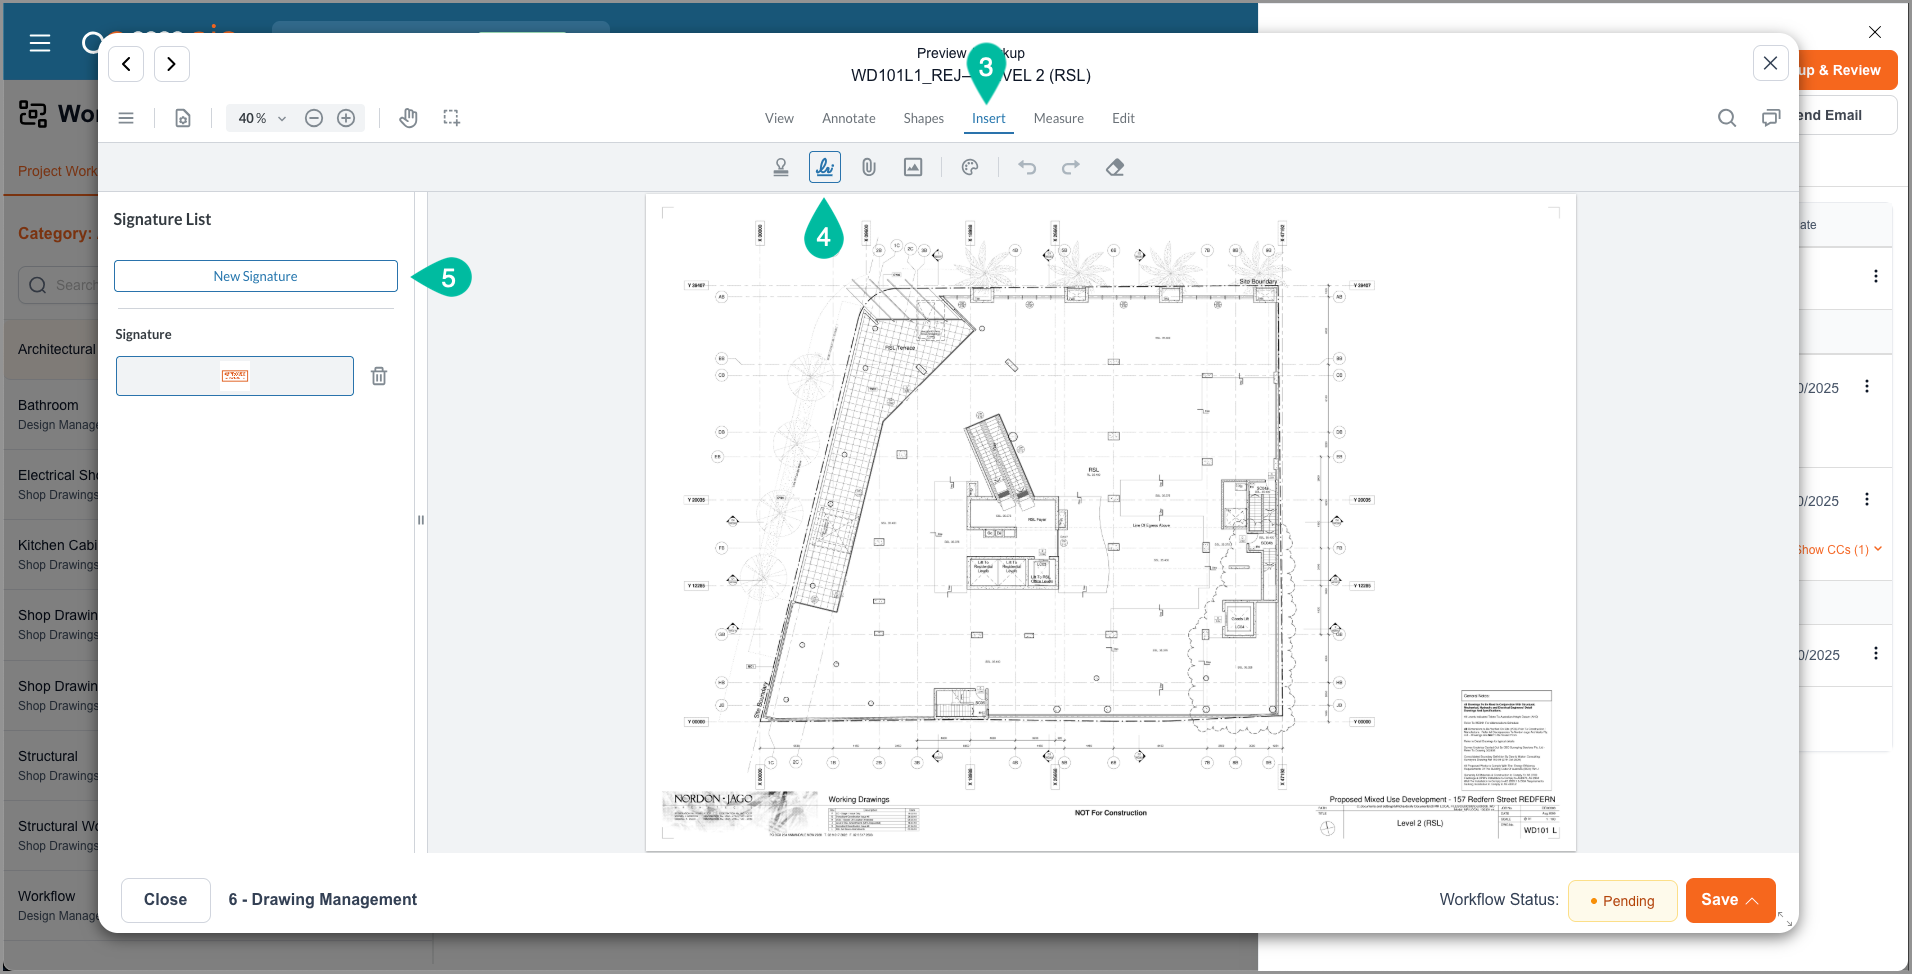Expand the Save button options
Screen dimensions: 1912x974
click(1753, 900)
